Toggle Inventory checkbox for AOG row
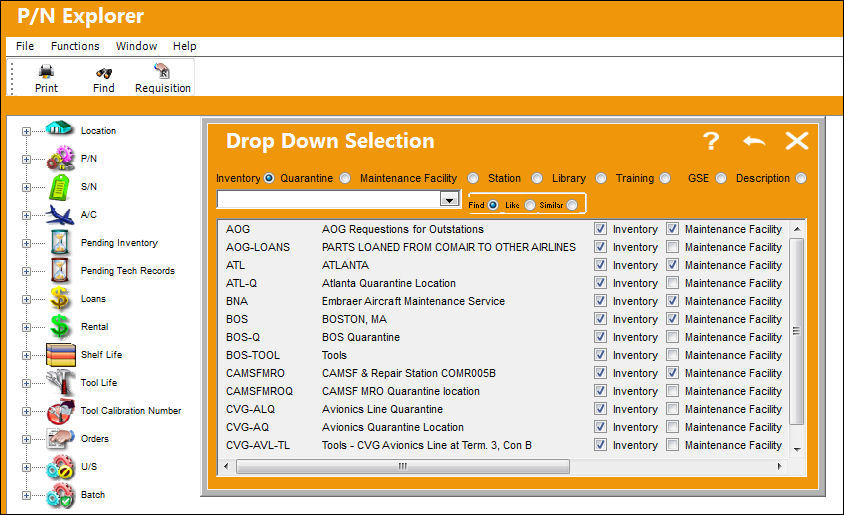 (600, 229)
